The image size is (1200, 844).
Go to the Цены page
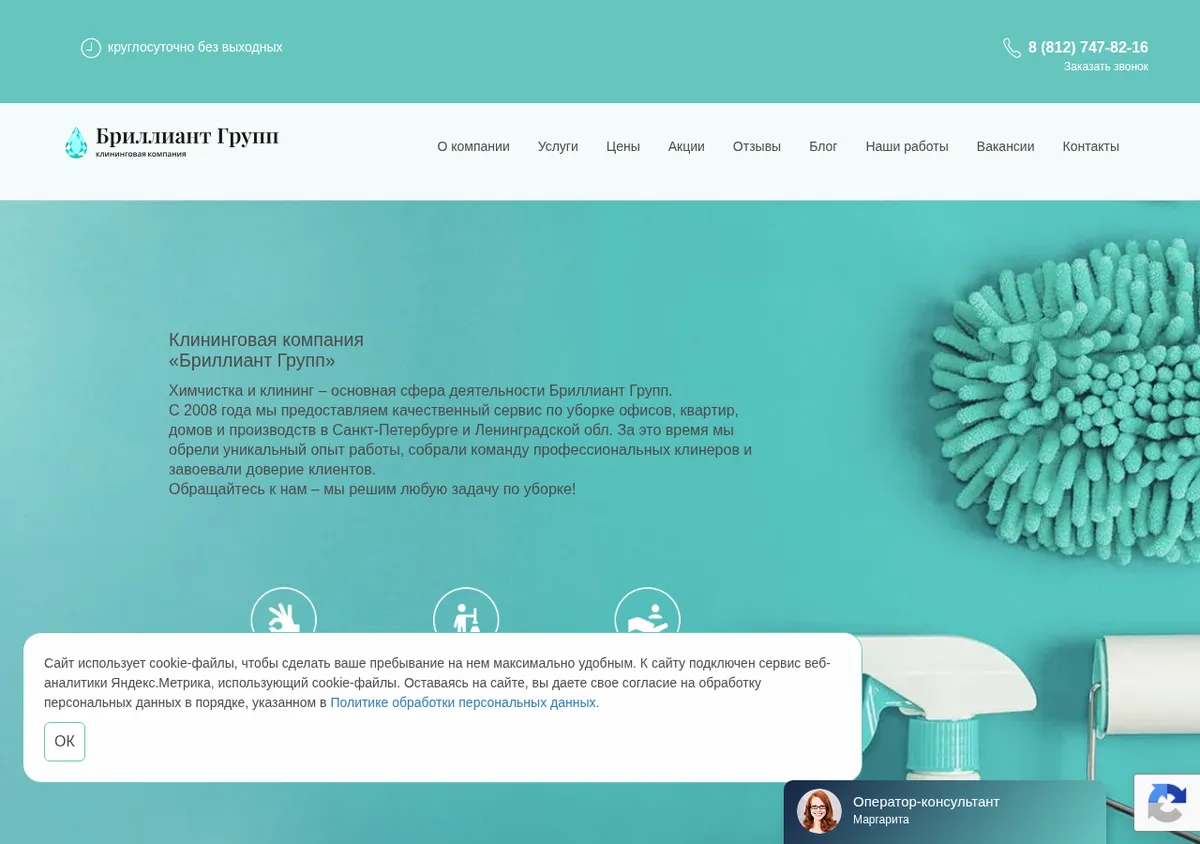click(623, 146)
